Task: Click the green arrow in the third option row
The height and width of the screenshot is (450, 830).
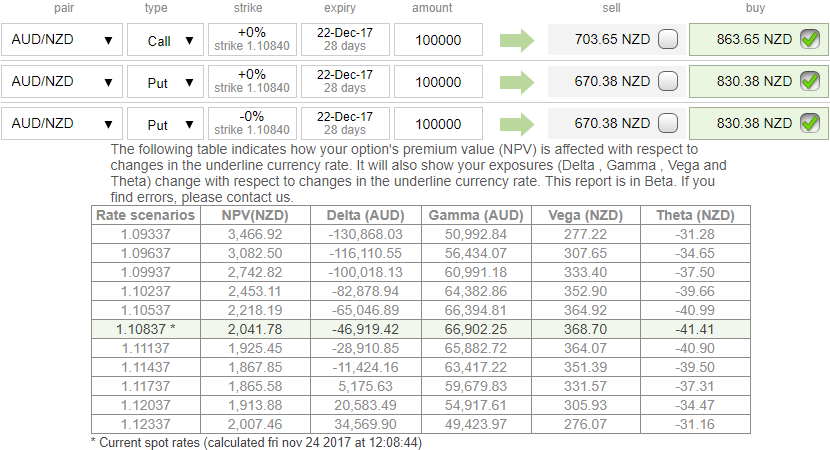Action: point(518,124)
